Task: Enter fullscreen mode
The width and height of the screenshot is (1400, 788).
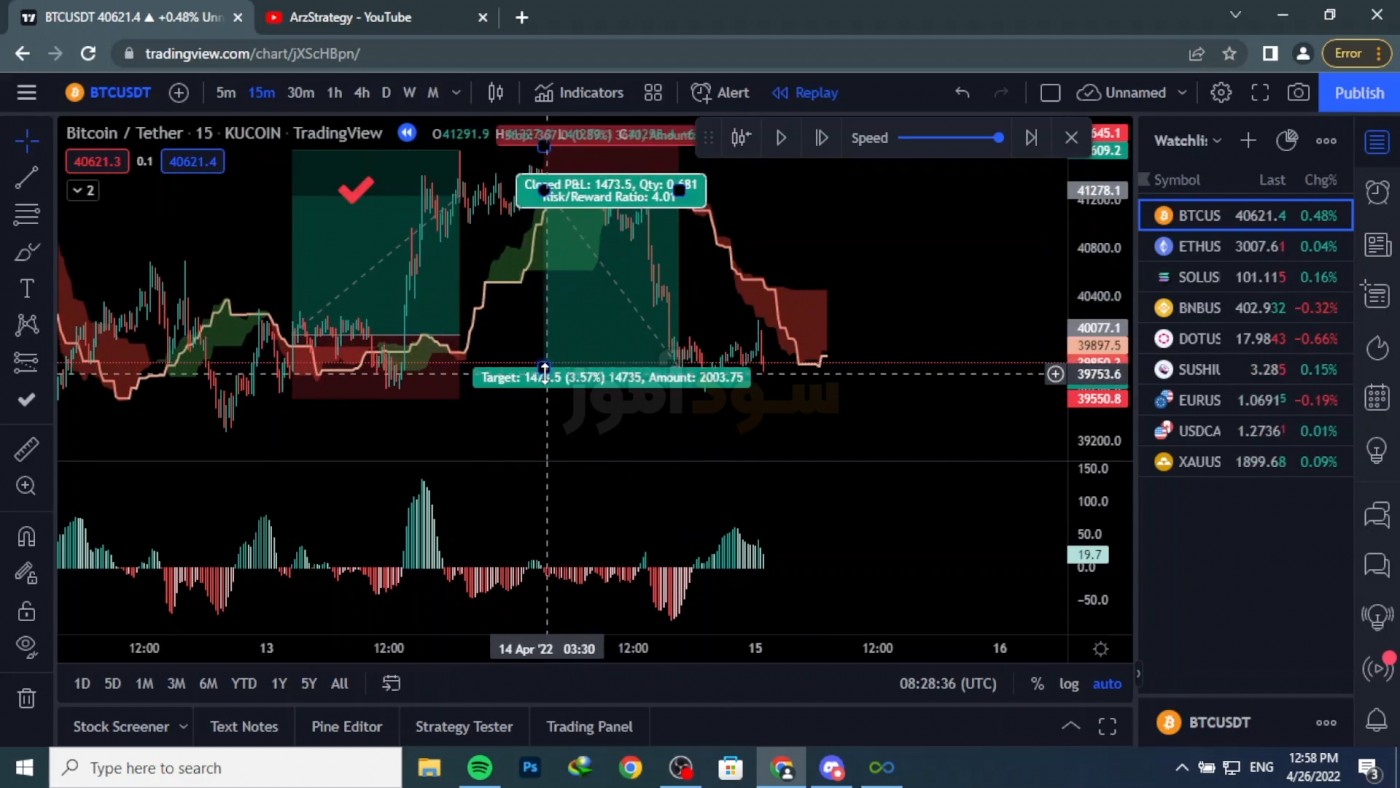Action: 1260,93
